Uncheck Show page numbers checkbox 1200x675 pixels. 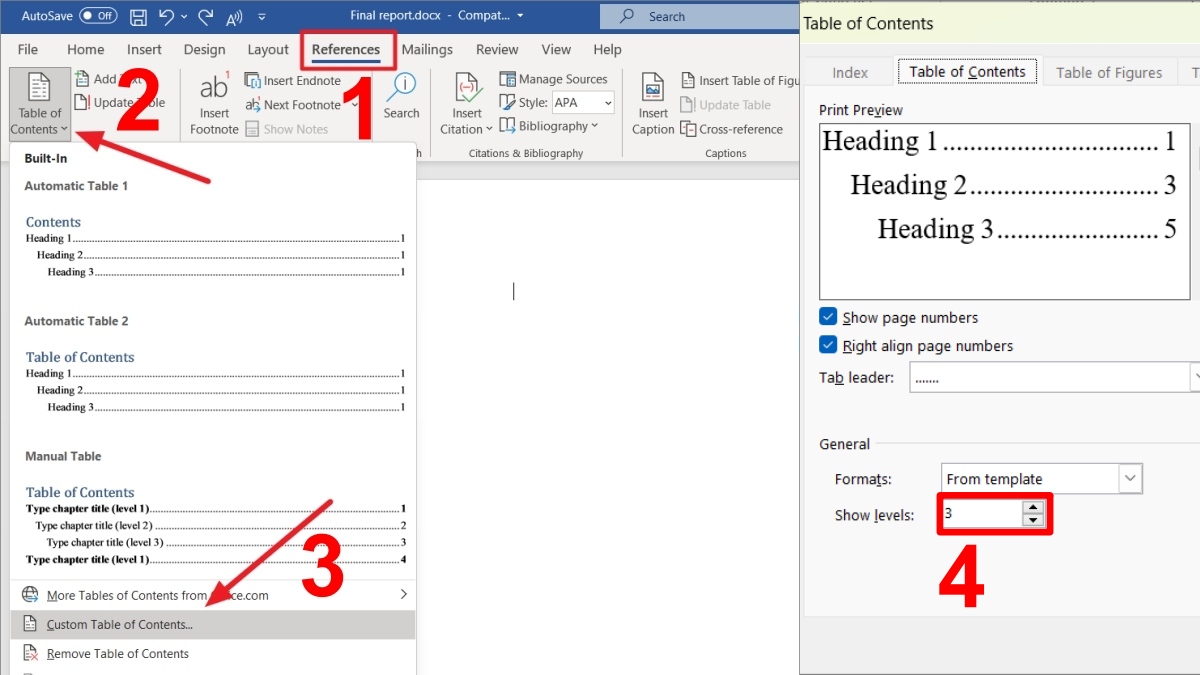pyautogui.click(x=828, y=317)
